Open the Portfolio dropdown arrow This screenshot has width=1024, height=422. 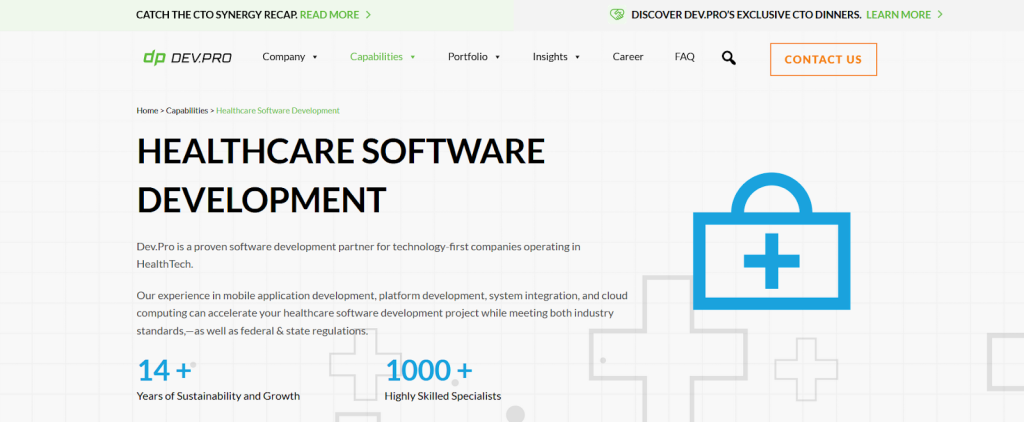click(497, 57)
